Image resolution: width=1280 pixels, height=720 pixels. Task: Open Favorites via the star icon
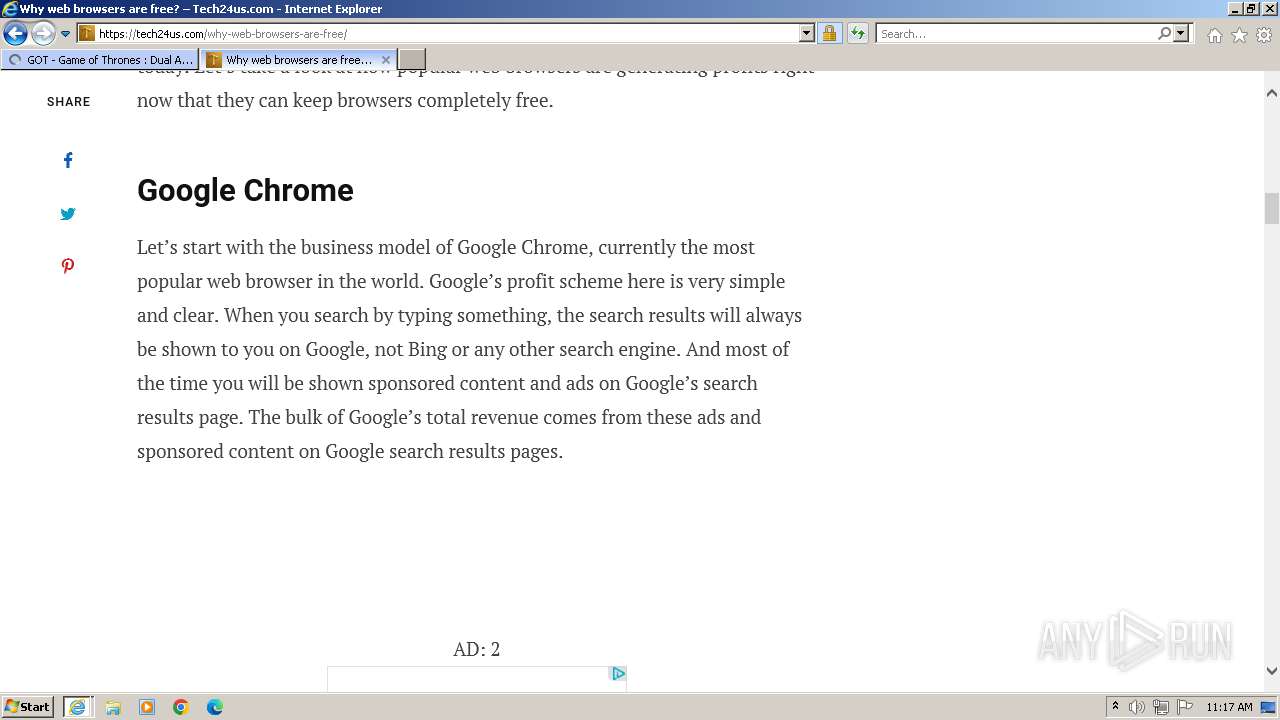(1239, 35)
